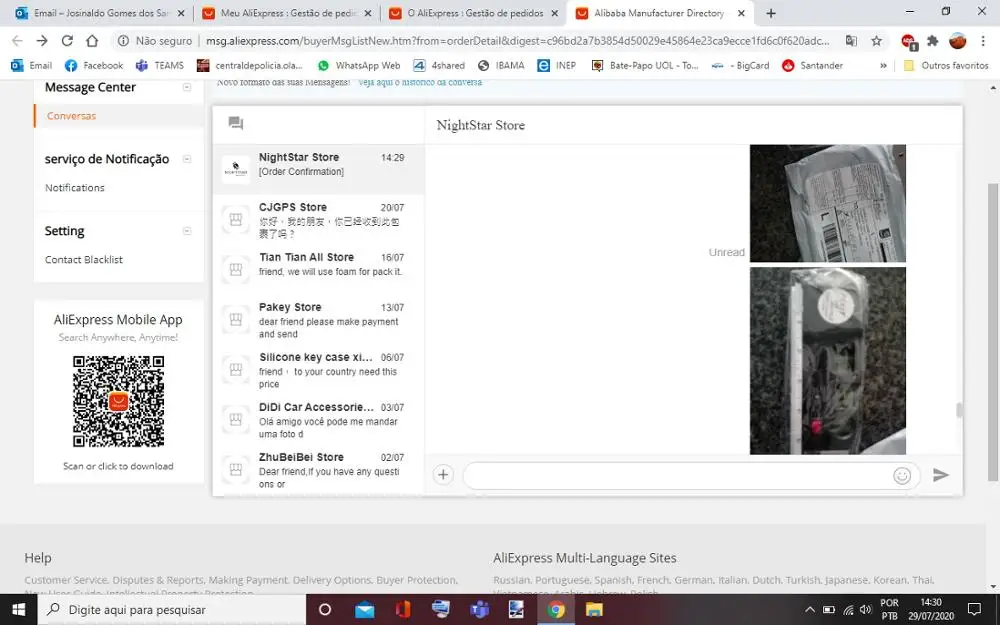This screenshot has height=625, width=1000.
Task: Click DiDi Car Accessories avatar icon
Action: [235, 419]
